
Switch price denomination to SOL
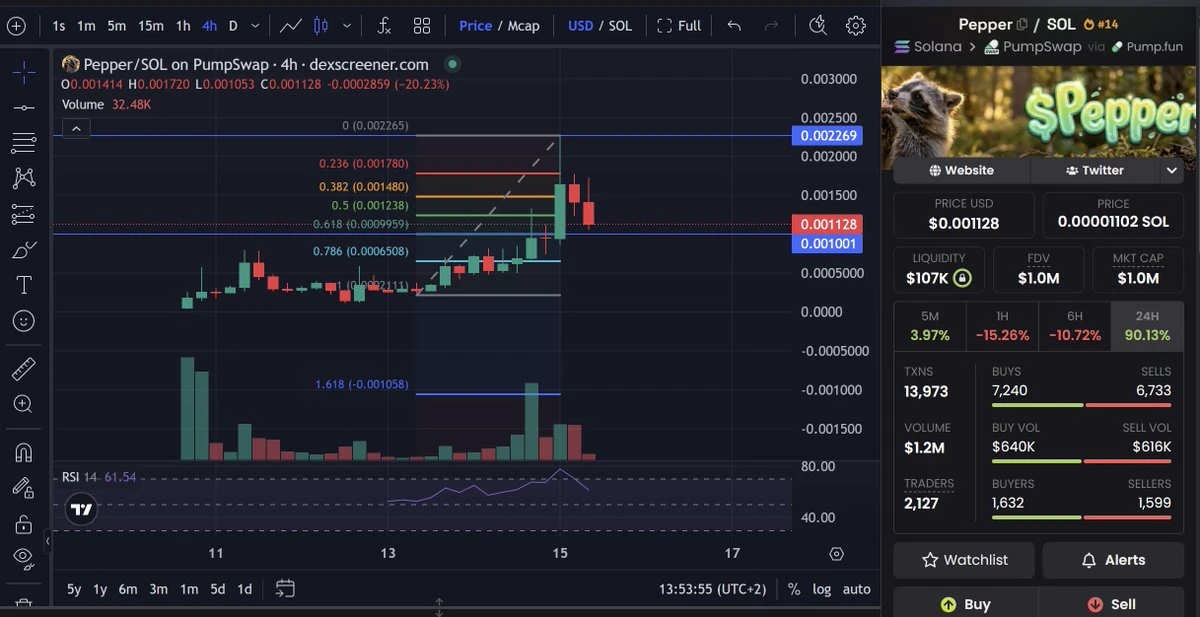(620, 25)
